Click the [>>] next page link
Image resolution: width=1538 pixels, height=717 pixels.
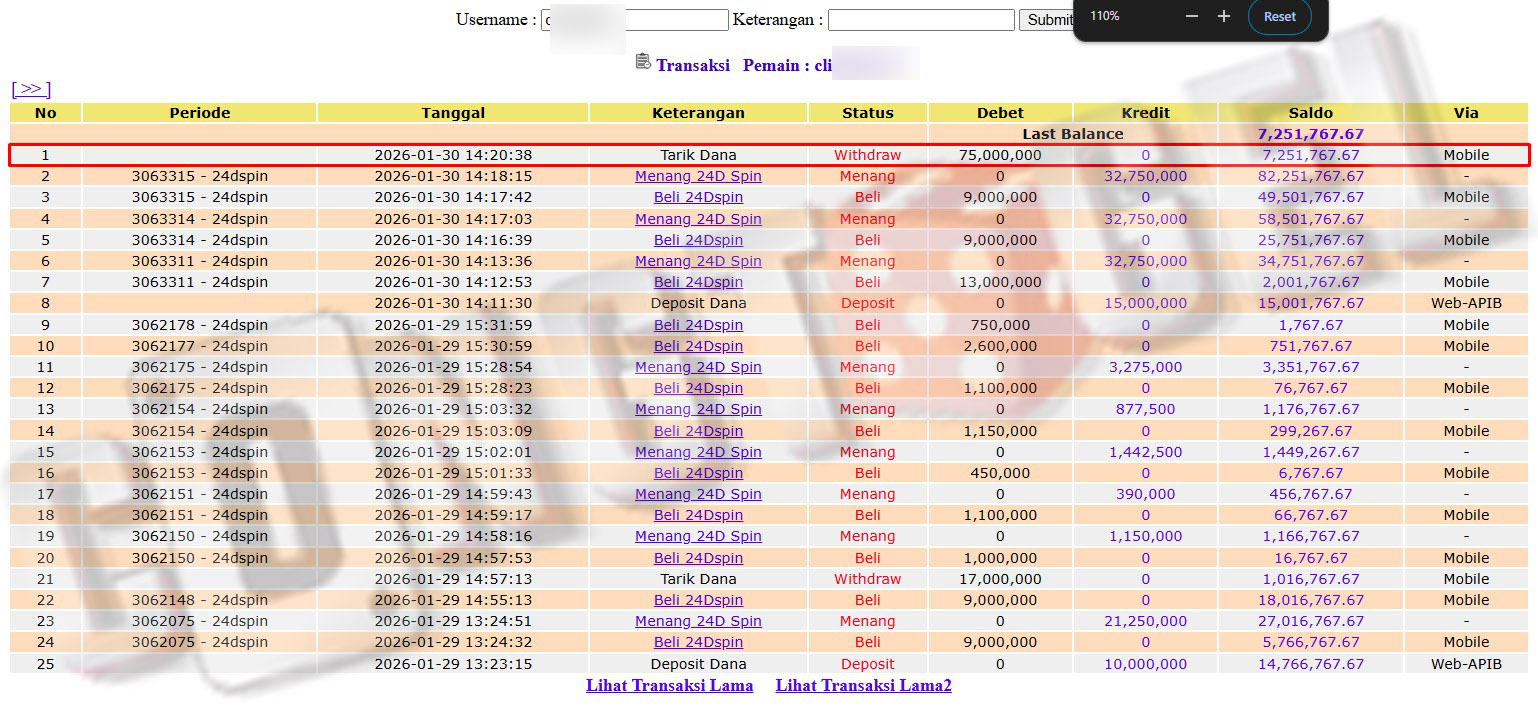(x=31, y=89)
